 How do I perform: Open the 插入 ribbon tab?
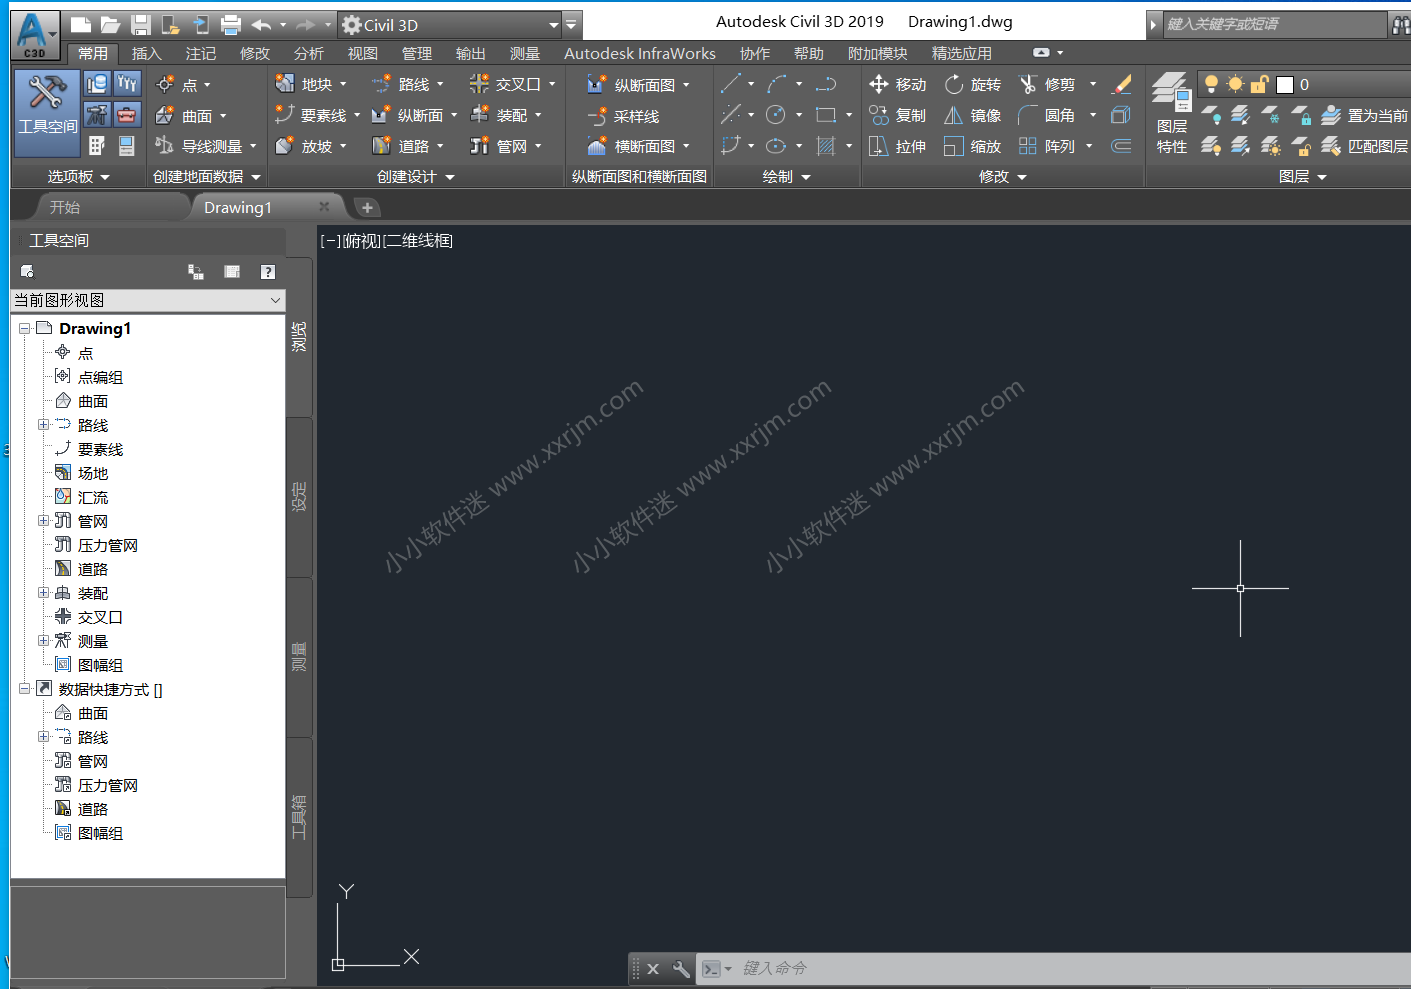coord(146,53)
